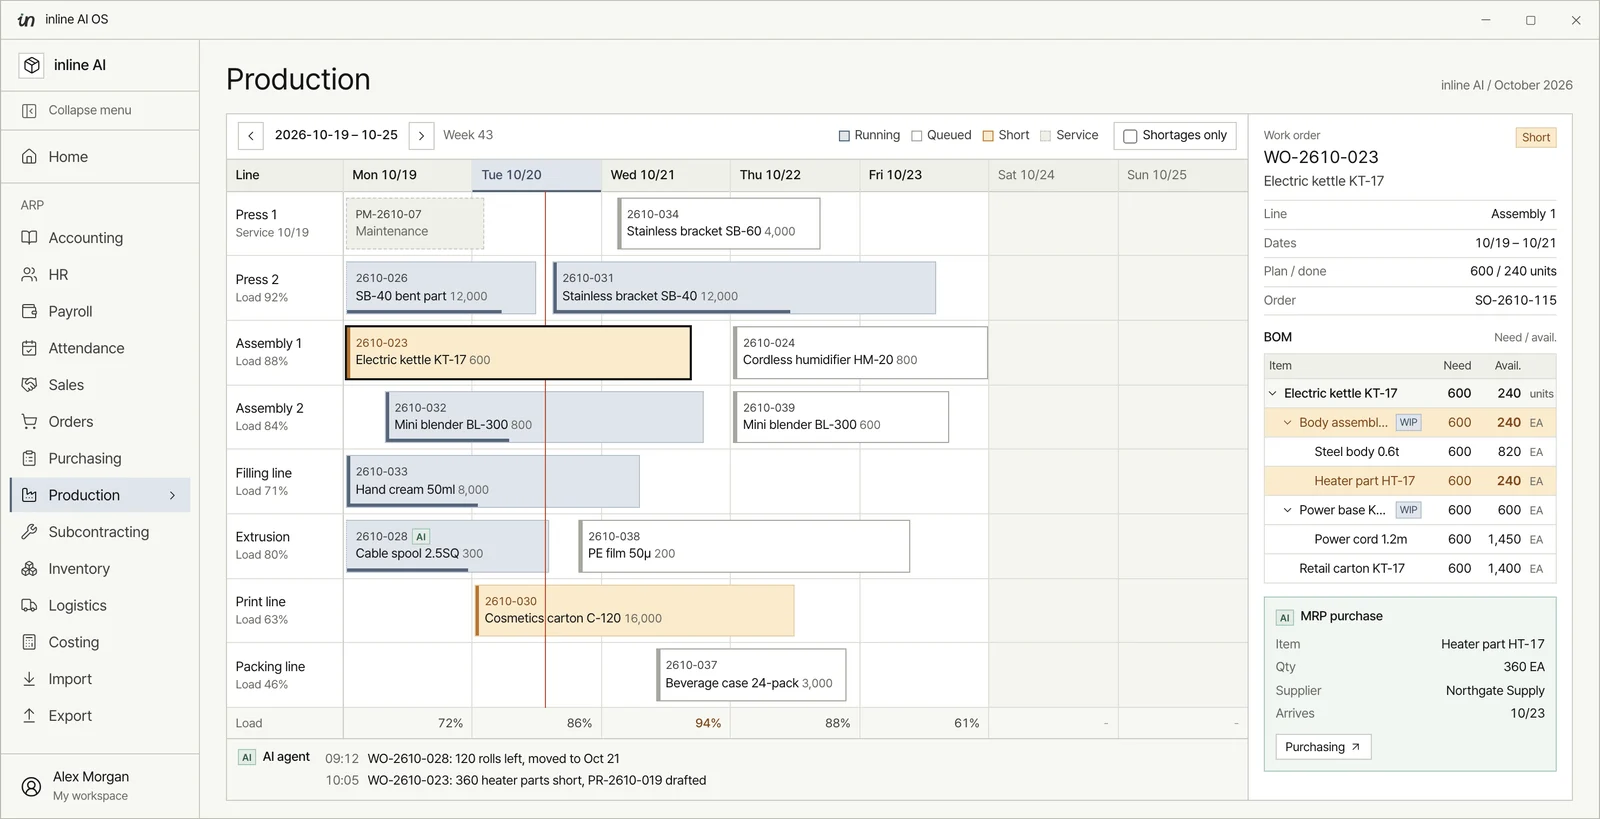Screen dimensions: 1600x819
Task: Select the Fri 10/23 day column header
Action: [x=923, y=175]
